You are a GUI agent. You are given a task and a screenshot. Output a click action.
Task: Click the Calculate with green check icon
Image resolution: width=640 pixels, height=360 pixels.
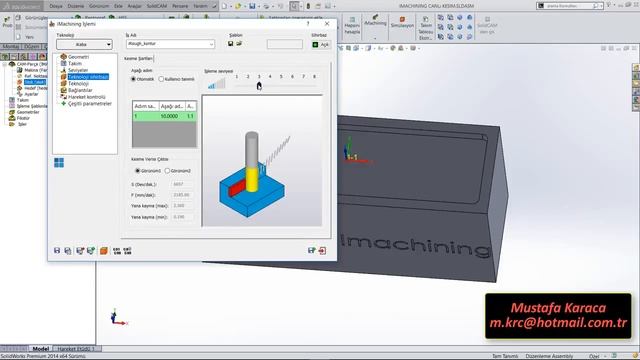click(91, 251)
